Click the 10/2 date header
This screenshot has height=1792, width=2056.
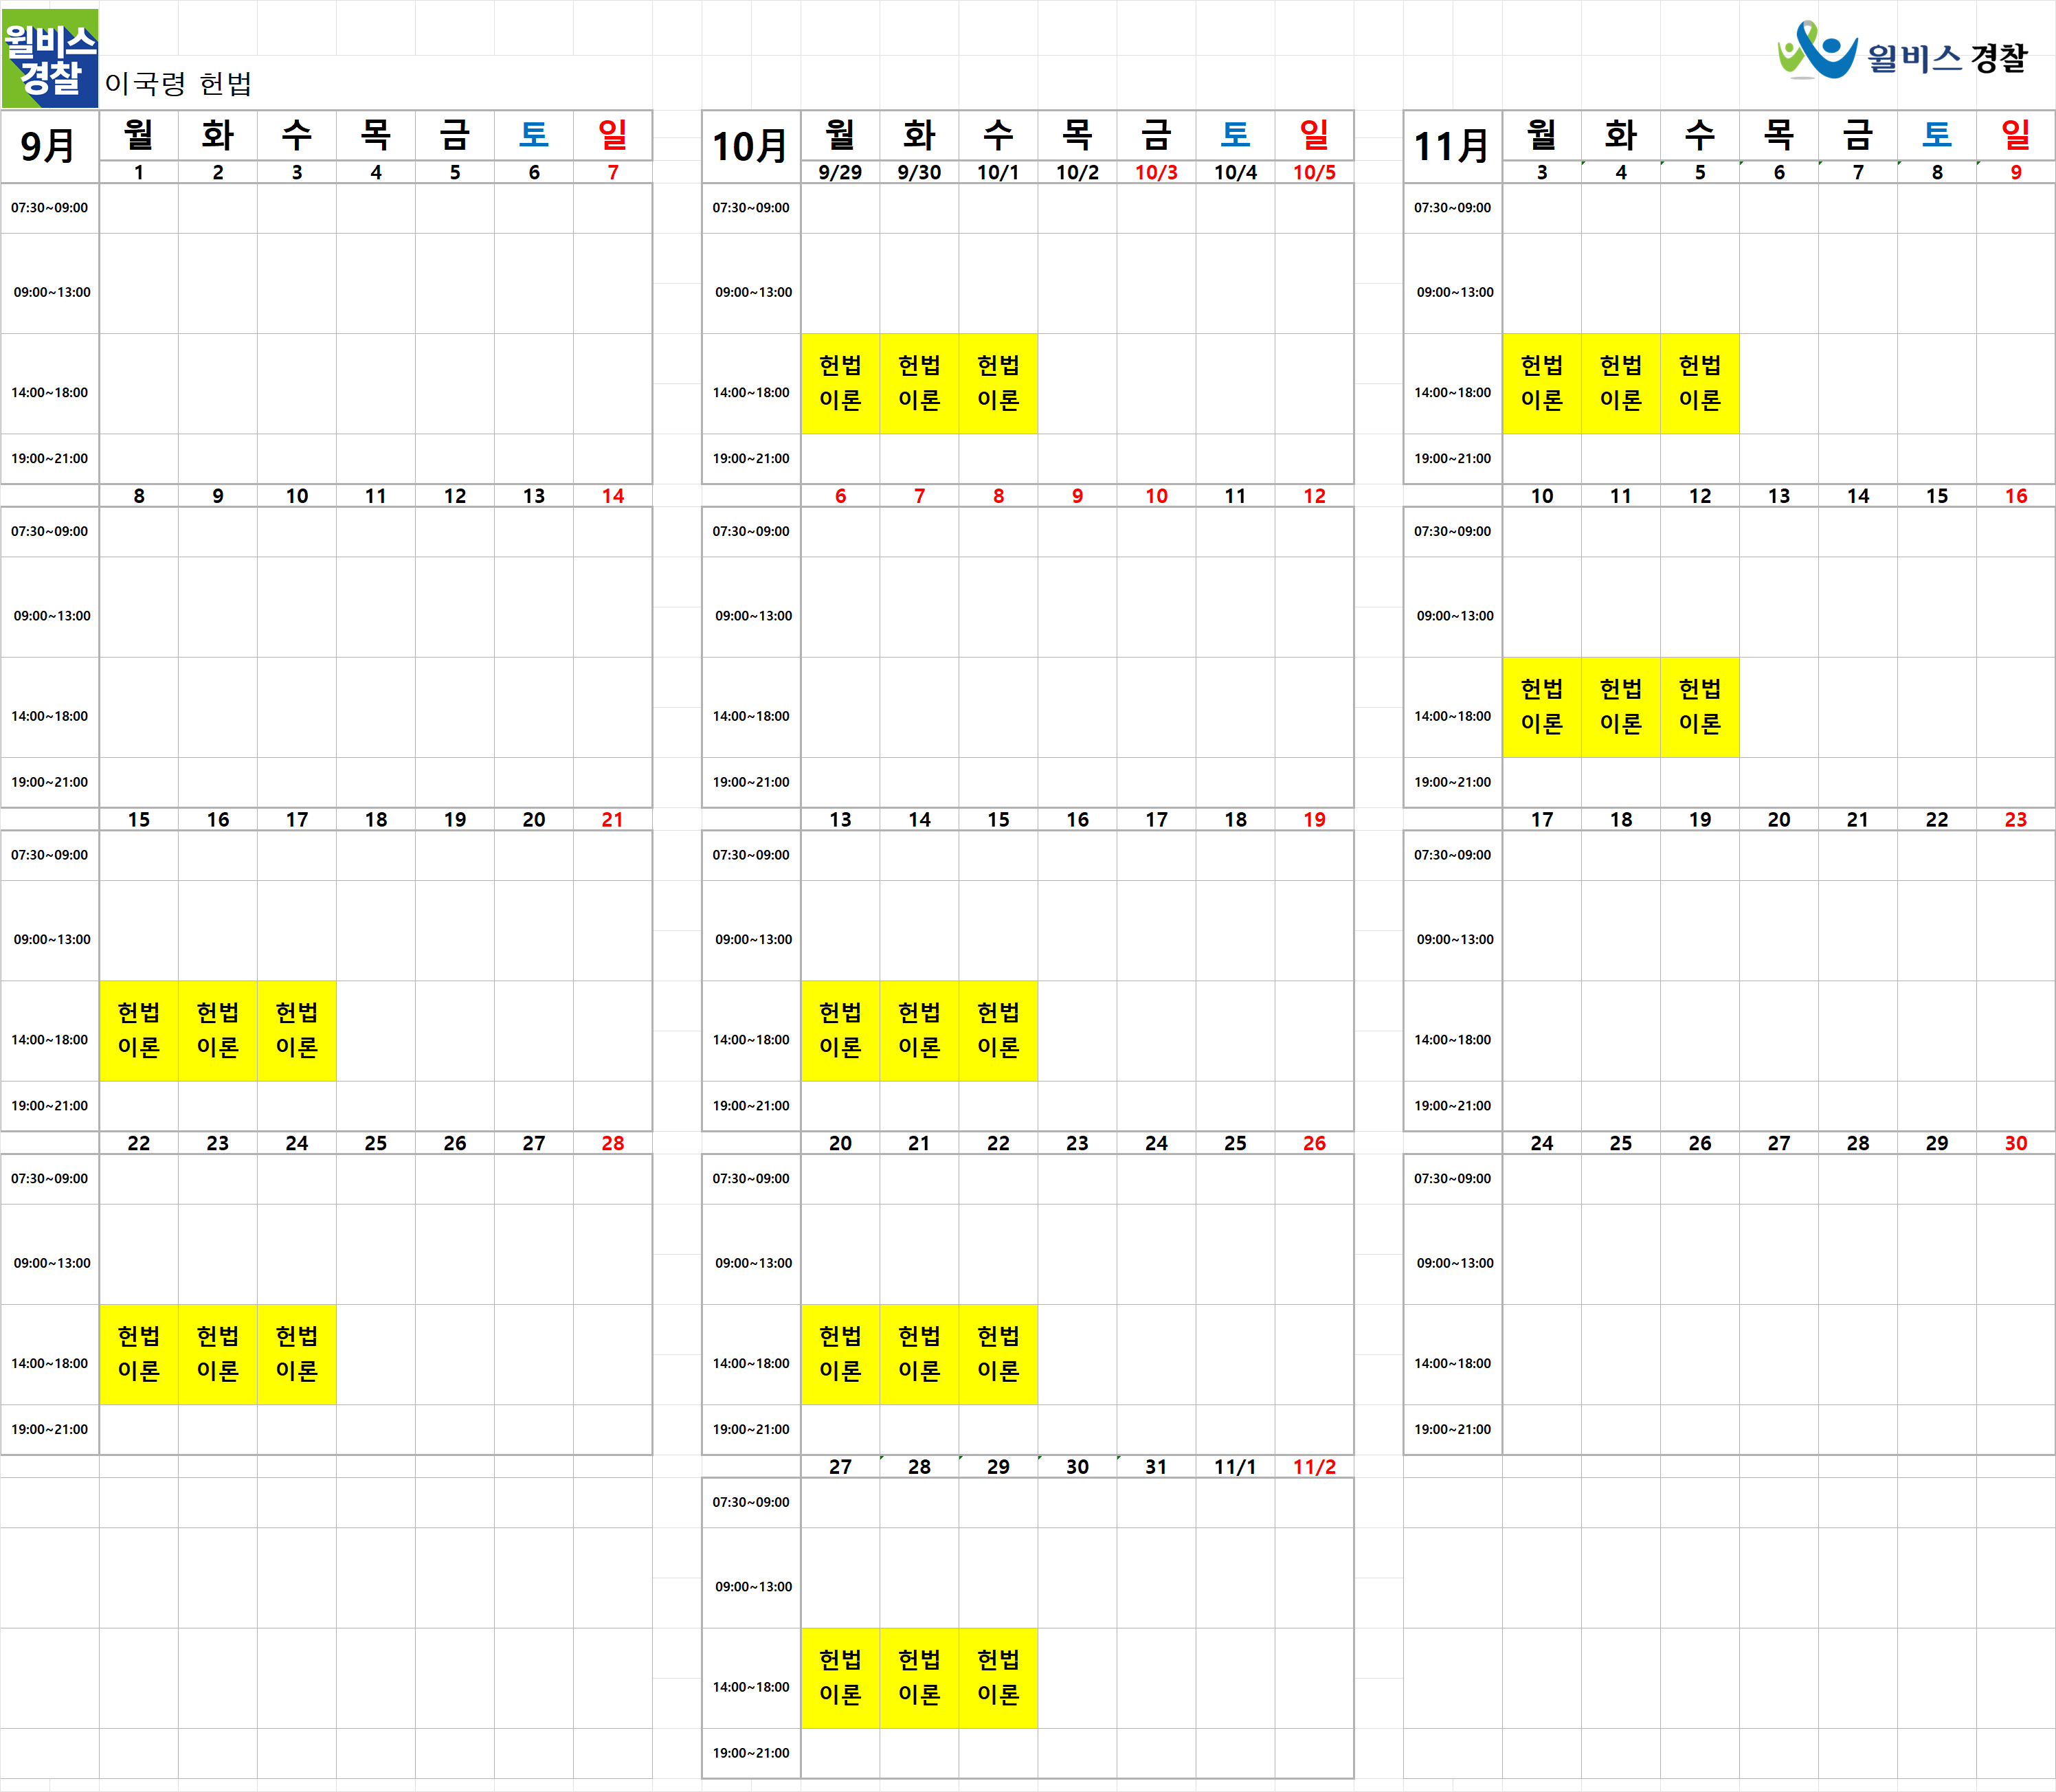click(x=1077, y=172)
